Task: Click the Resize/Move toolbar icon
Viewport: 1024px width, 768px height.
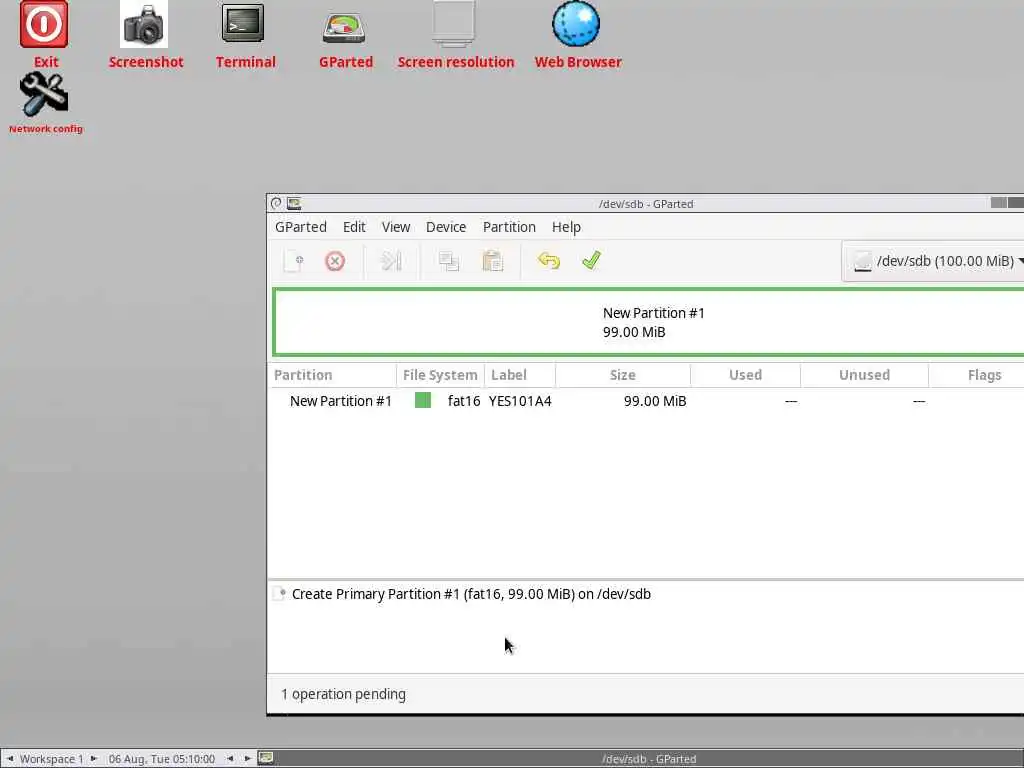Action: tap(391, 261)
